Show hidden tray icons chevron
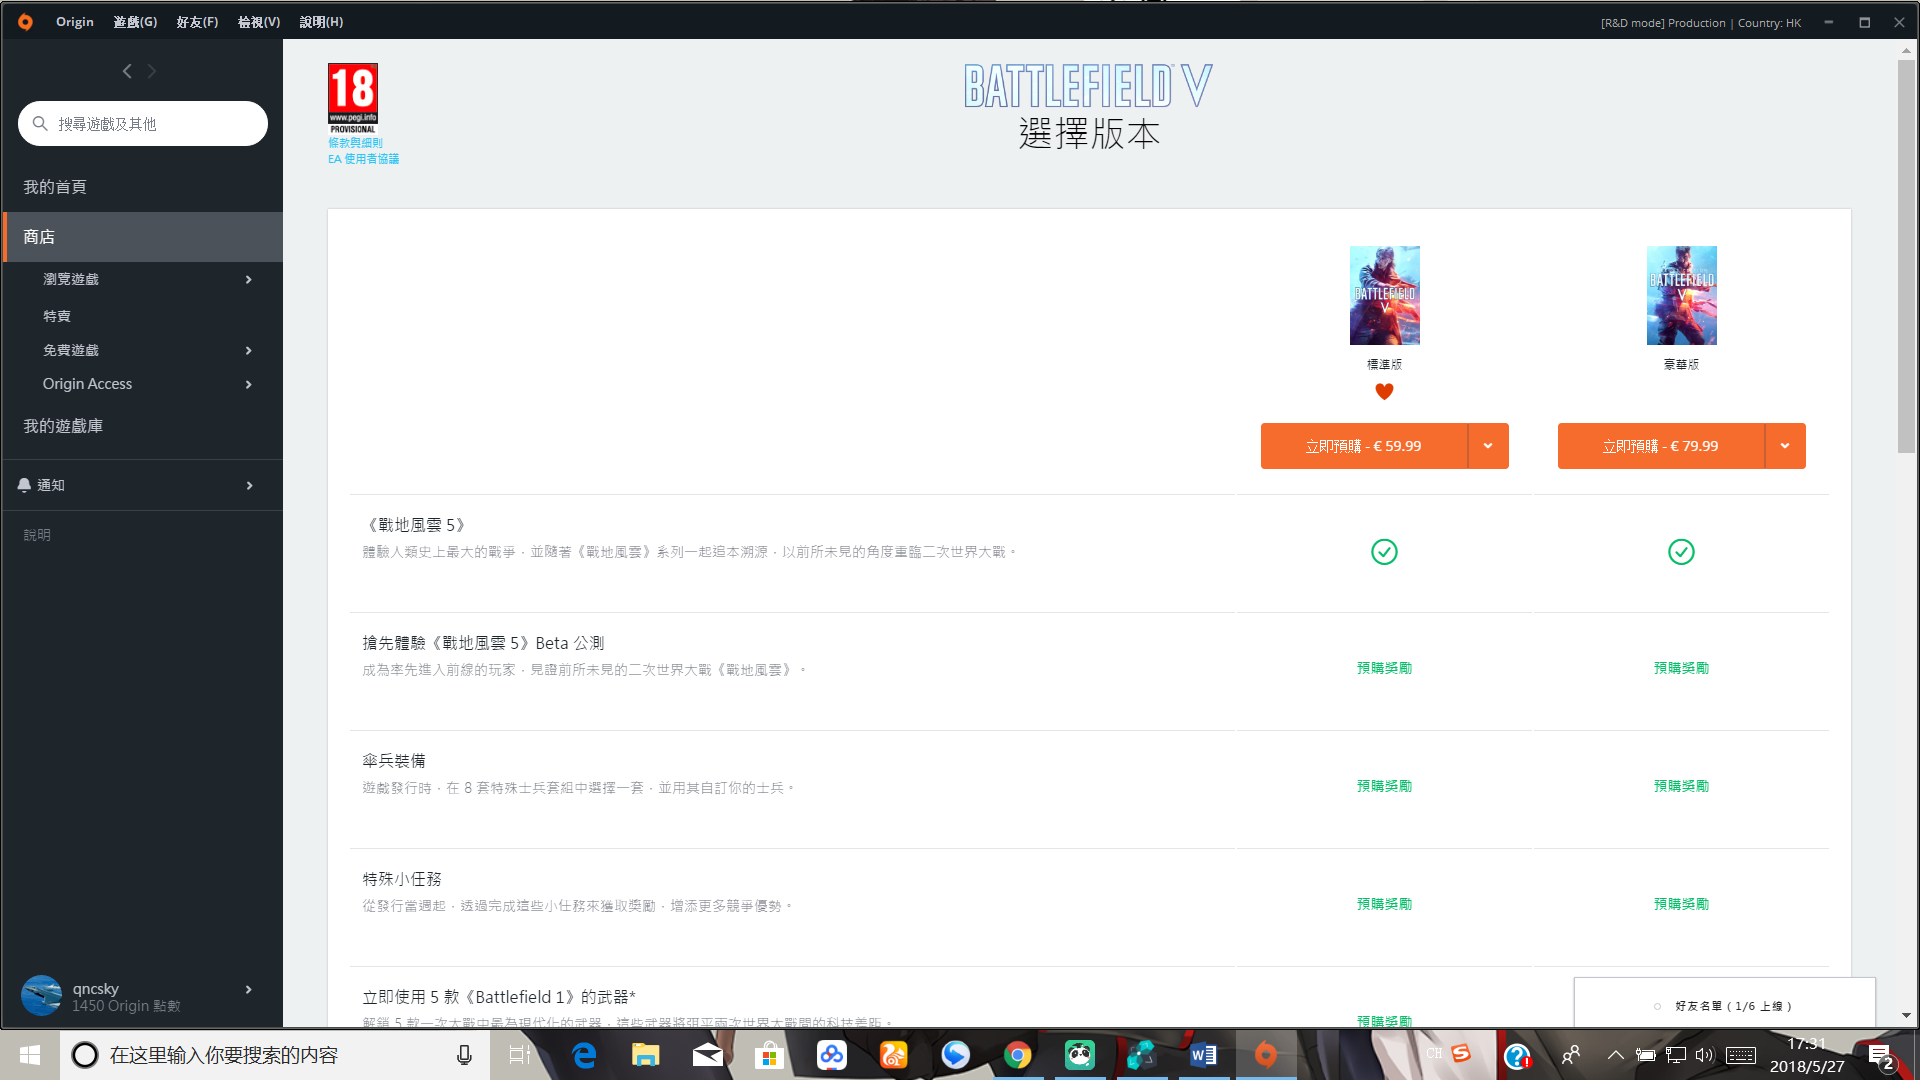Screen dimensions: 1920x1080 click(1615, 1055)
